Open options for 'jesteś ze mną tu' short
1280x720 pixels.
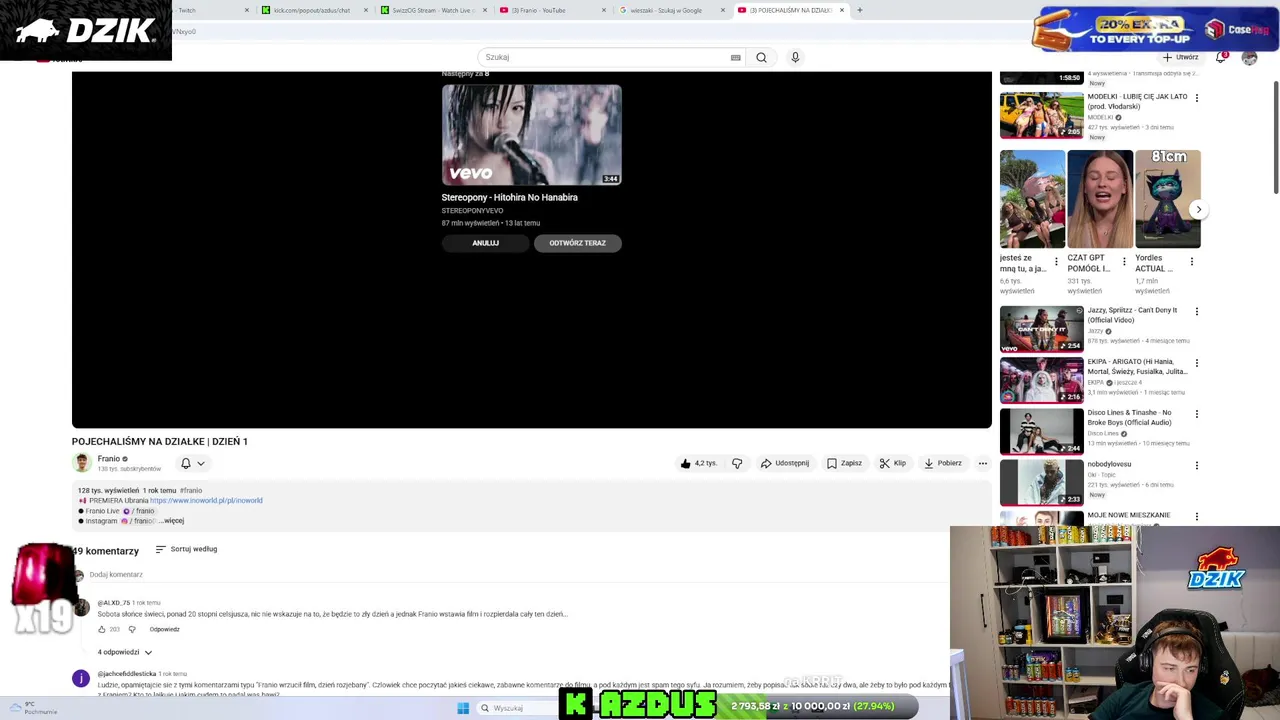tap(1056, 262)
